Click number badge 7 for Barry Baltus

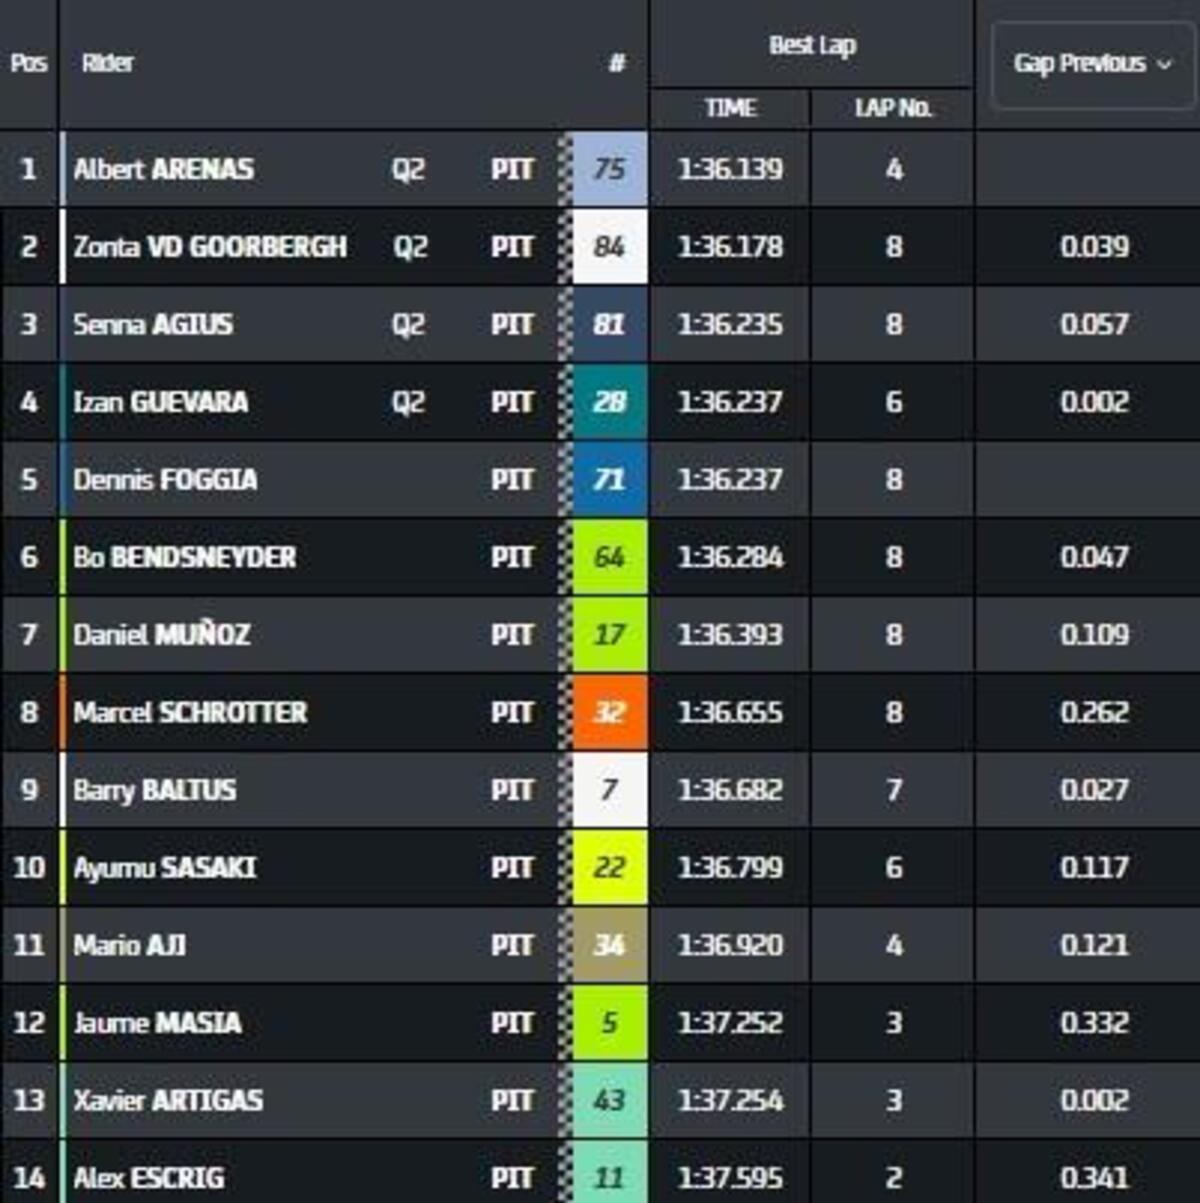coord(609,790)
